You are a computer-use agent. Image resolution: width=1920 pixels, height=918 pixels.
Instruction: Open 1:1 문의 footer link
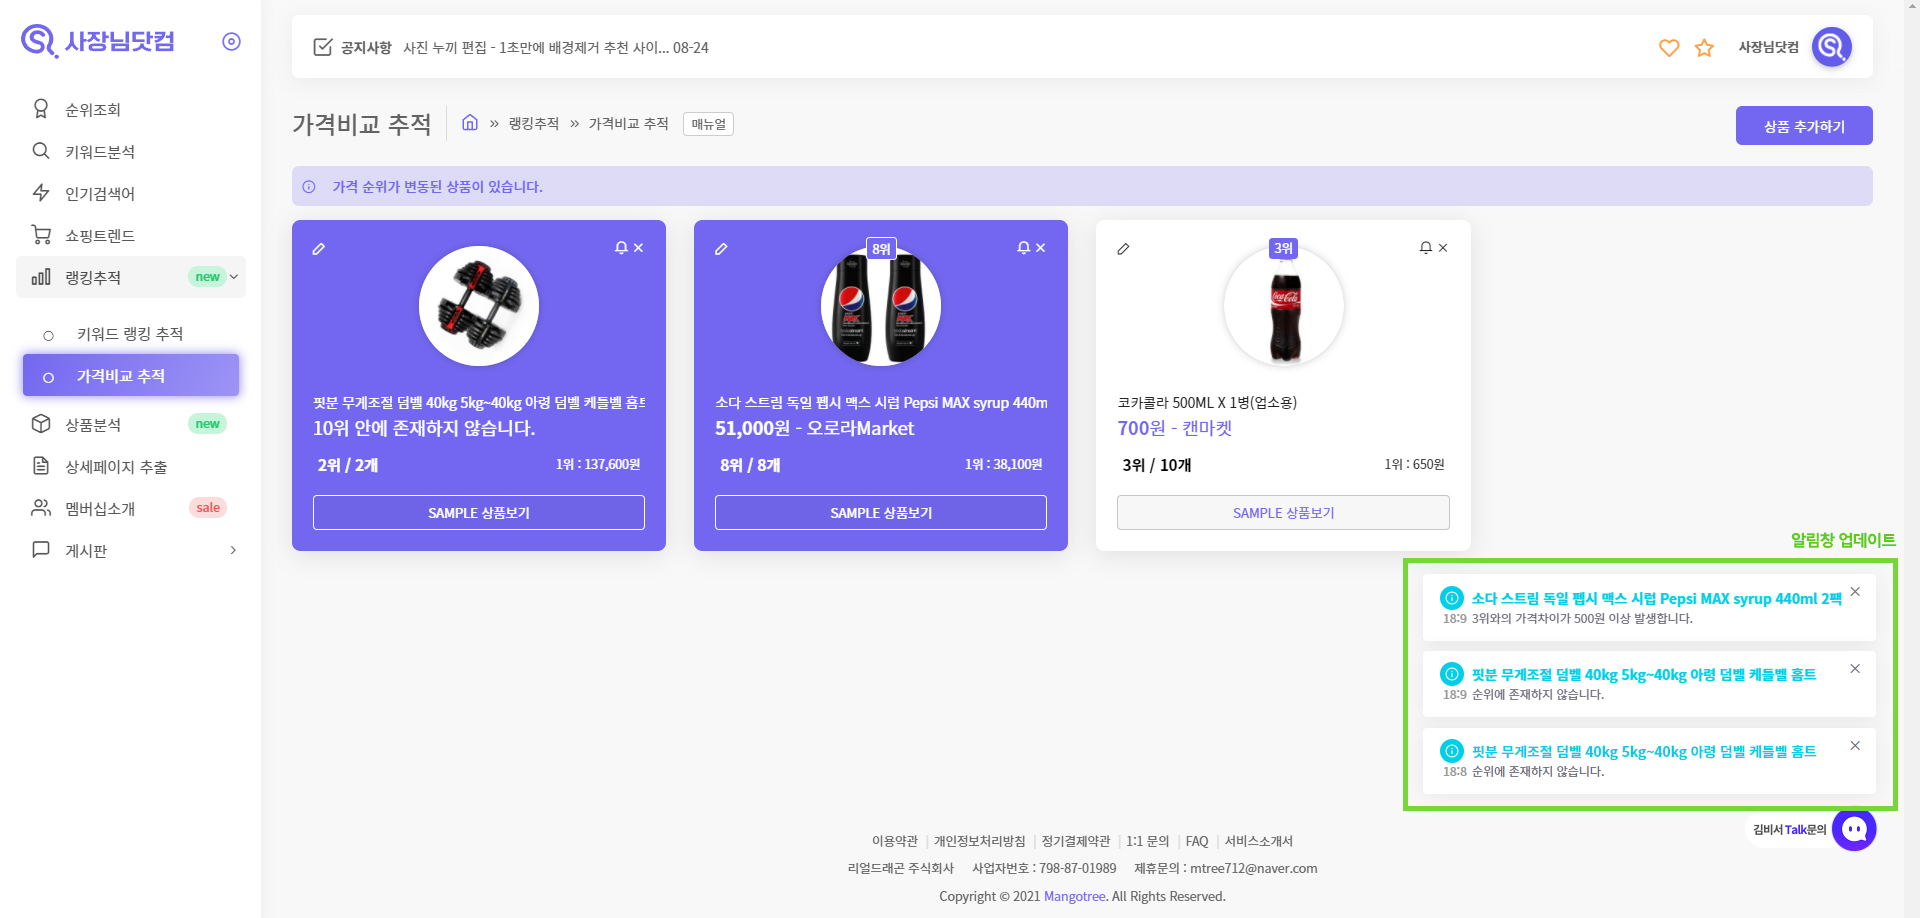1148,841
